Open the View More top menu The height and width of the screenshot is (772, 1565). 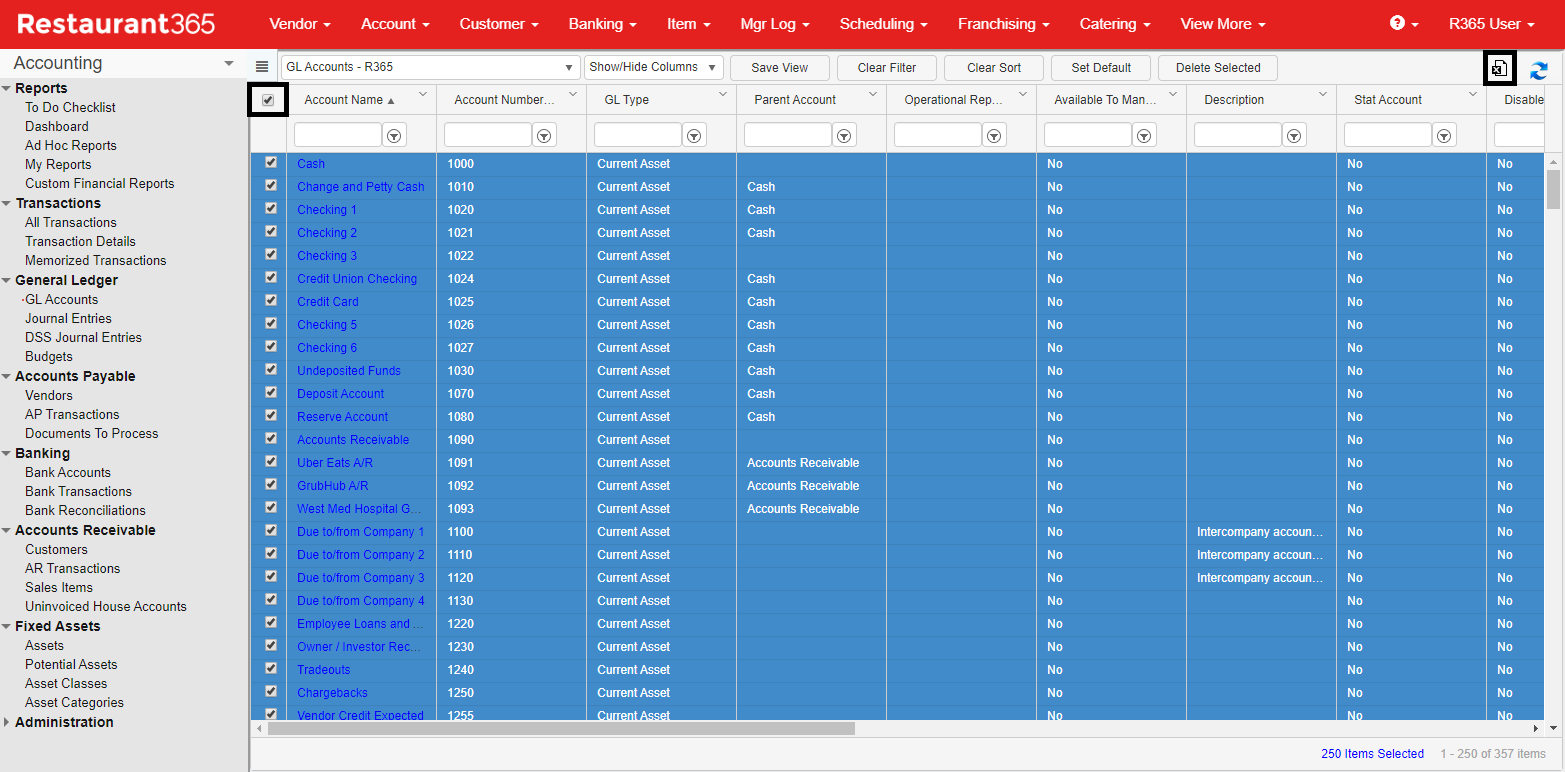(1223, 24)
